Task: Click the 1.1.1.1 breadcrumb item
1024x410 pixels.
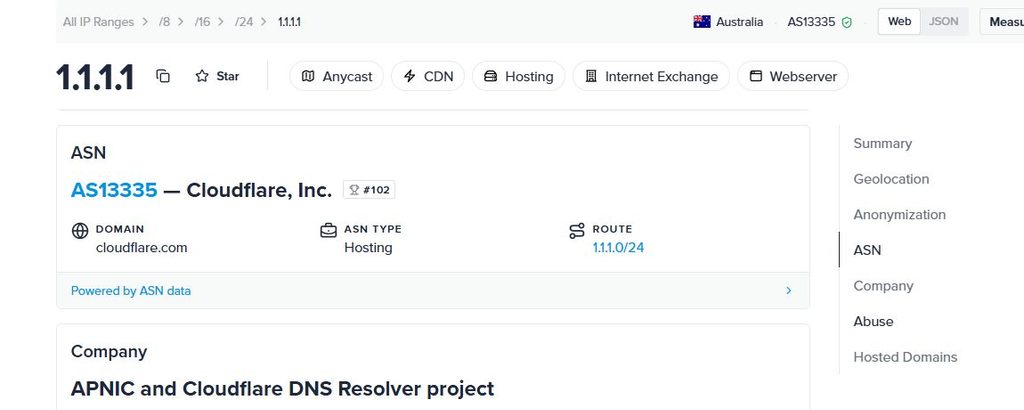Action: (x=289, y=22)
